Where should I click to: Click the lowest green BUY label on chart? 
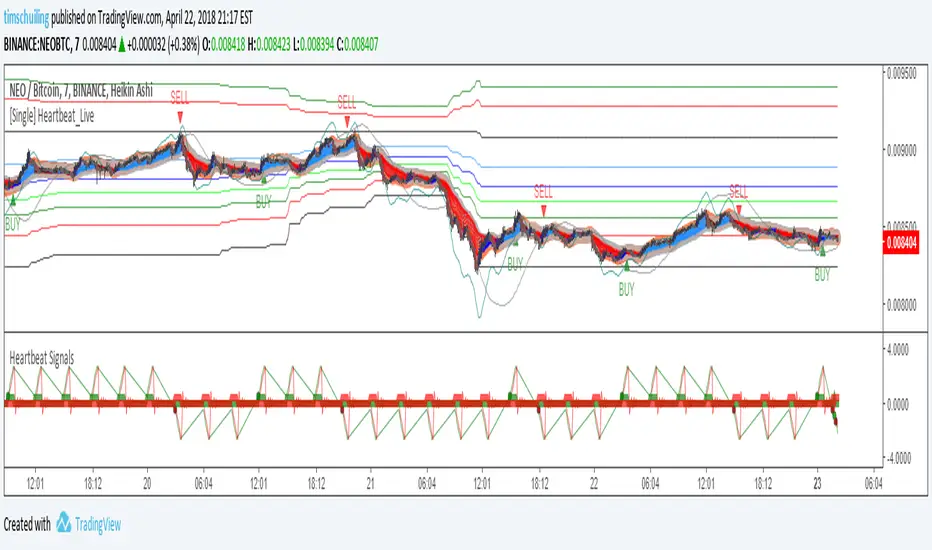pyautogui.click(x=626, y=289)
